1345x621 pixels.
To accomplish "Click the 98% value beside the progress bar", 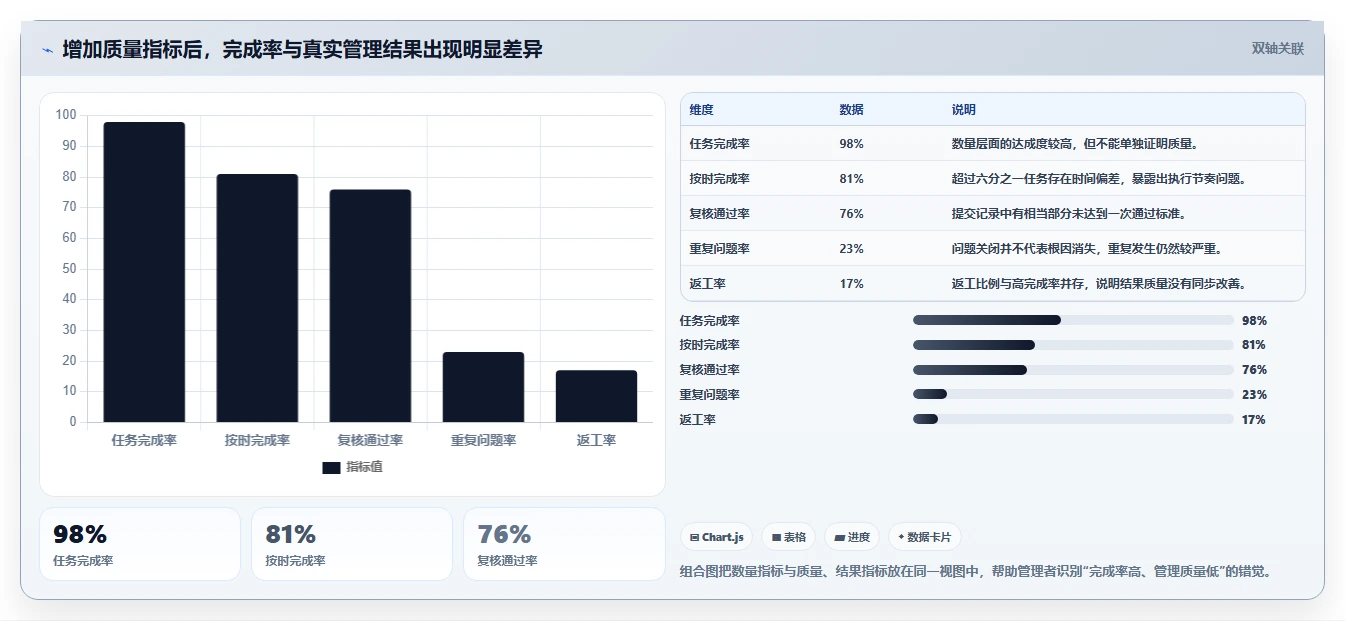I will coord(1254,321).
